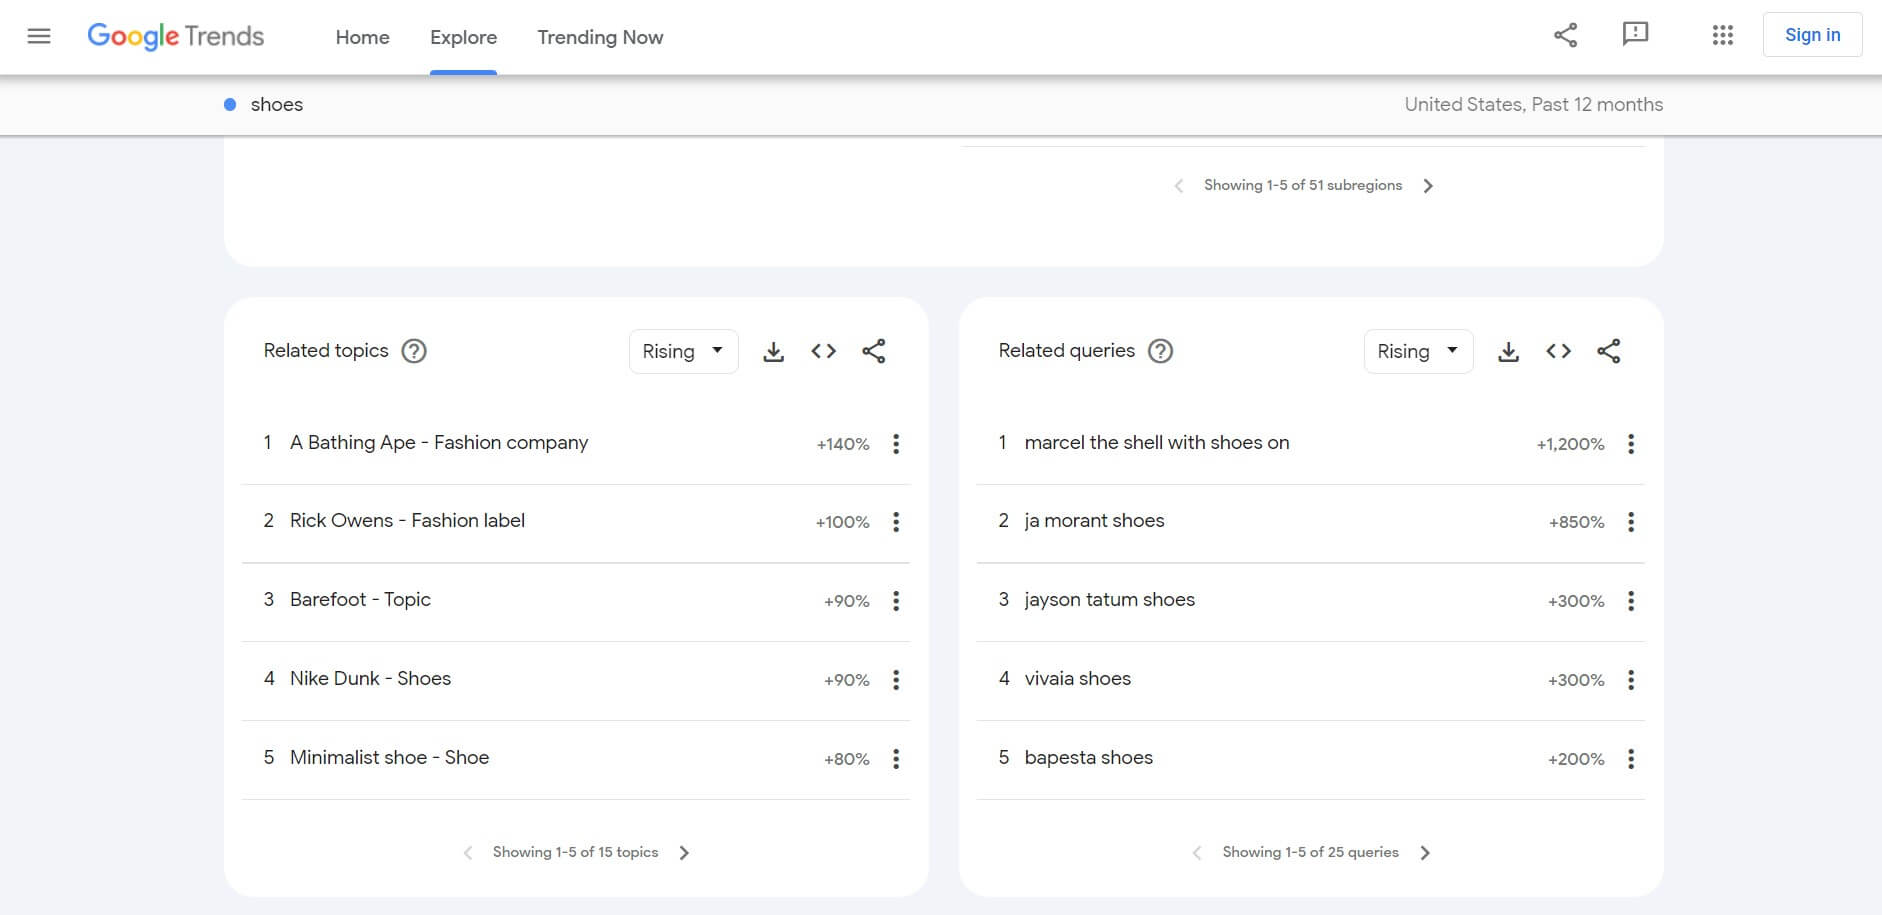Viewport: 1882px width, 915px height.
Task: Open the hamburger main menu
Action: (39, 37)
